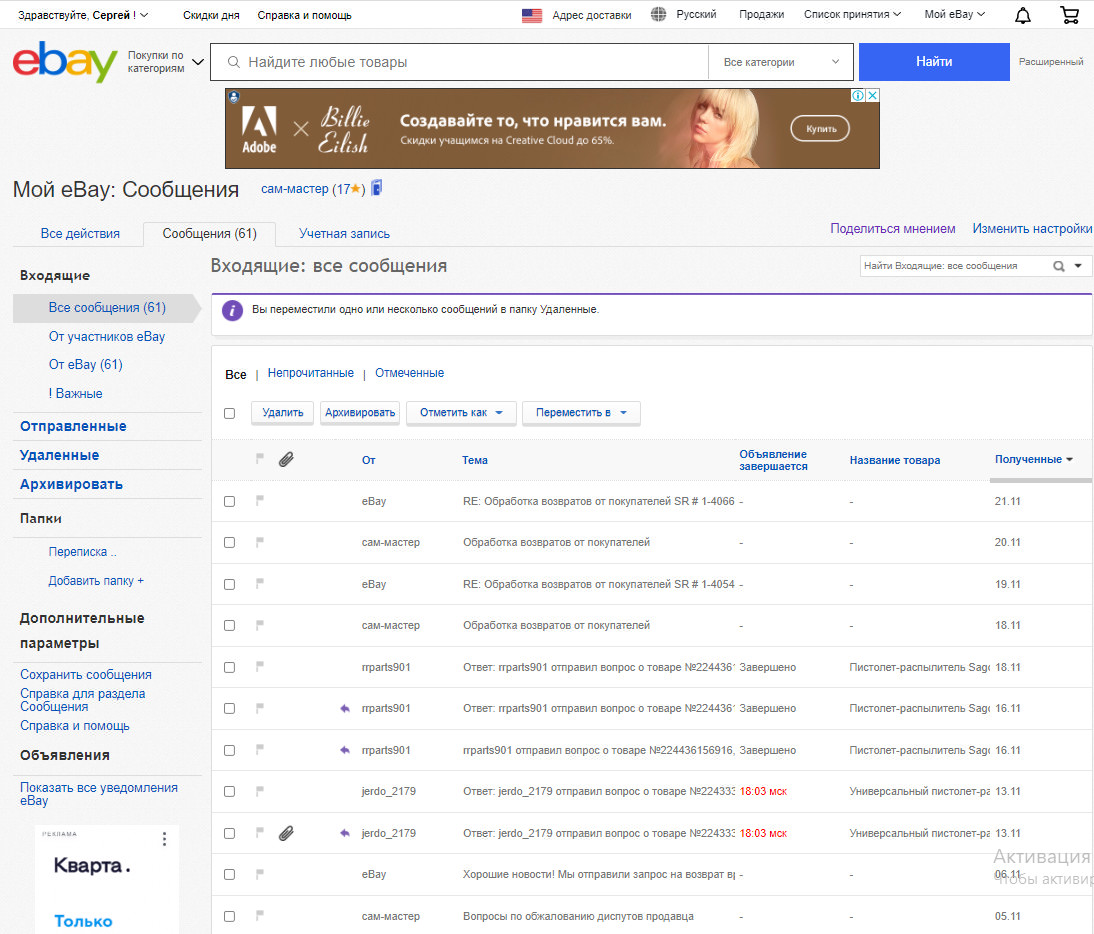Expand the Отметить как dropdown
Viewport: 1094px width, 934px height.
pos(461,412)
